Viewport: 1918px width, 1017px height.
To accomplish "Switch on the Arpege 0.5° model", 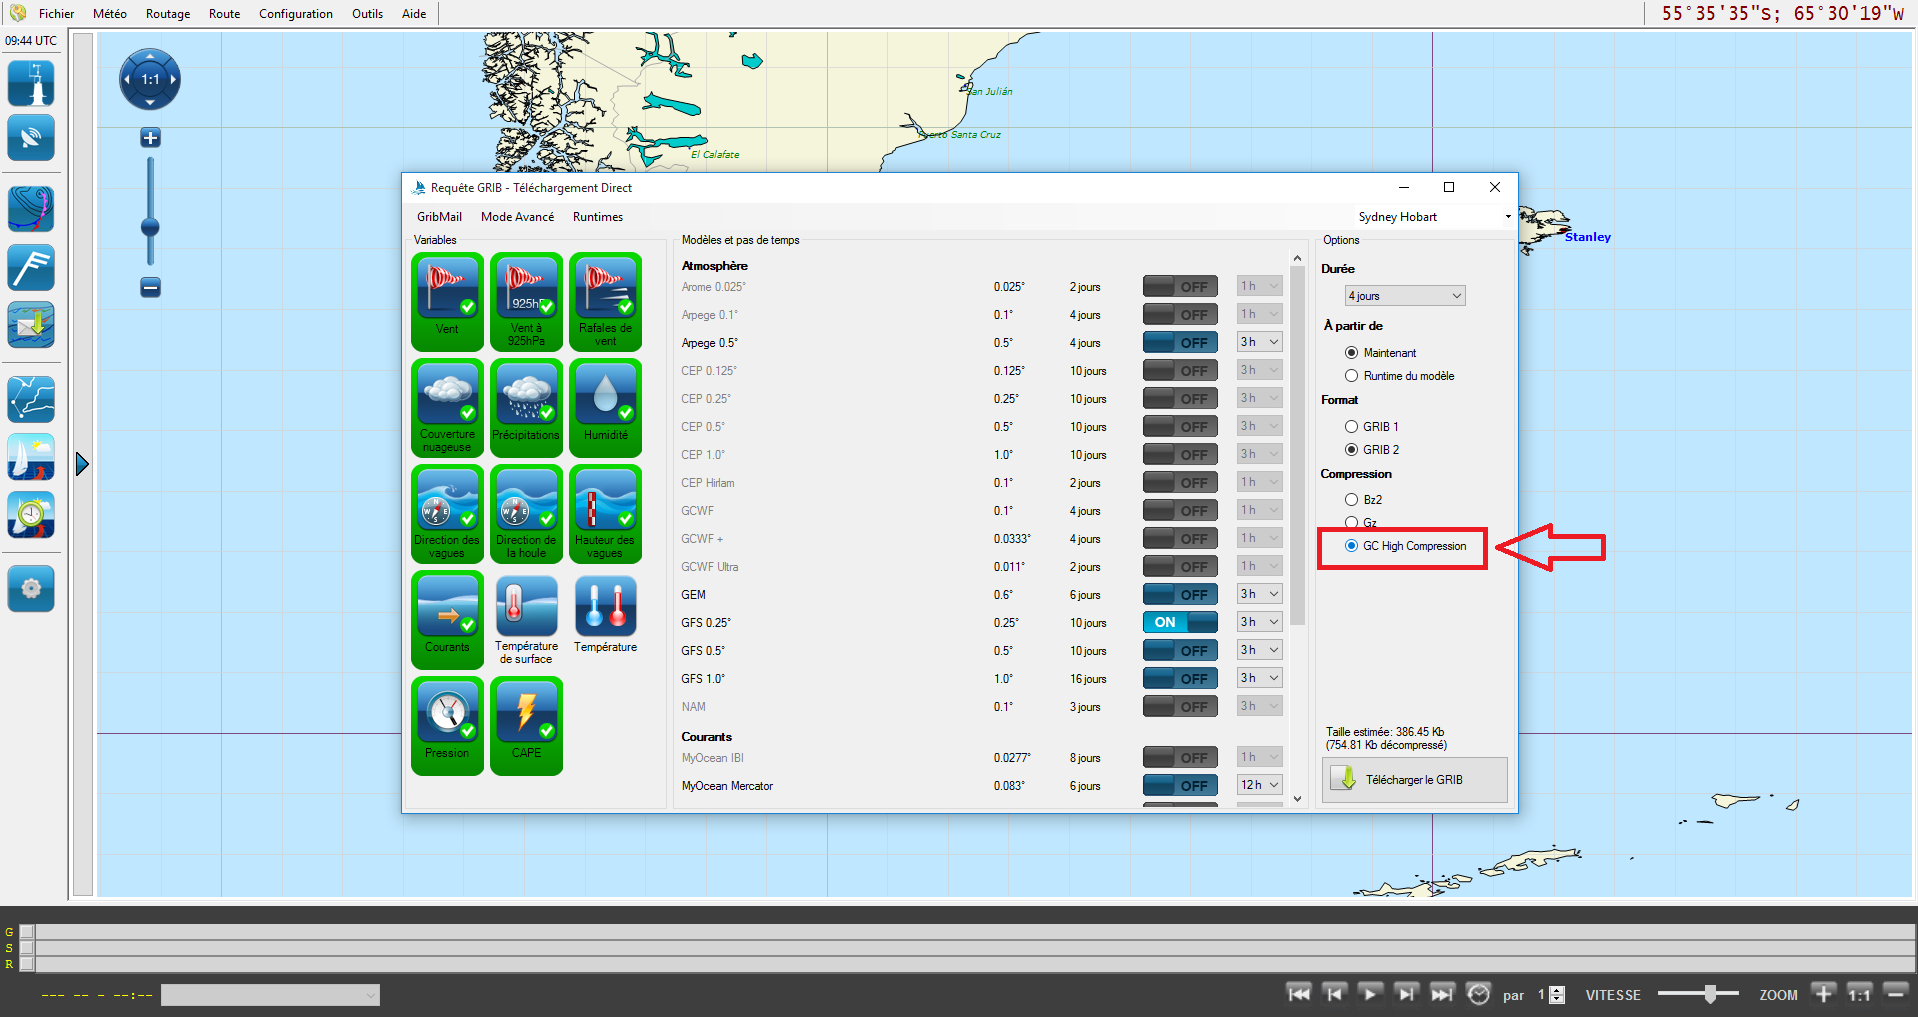I will point(1180,342).
